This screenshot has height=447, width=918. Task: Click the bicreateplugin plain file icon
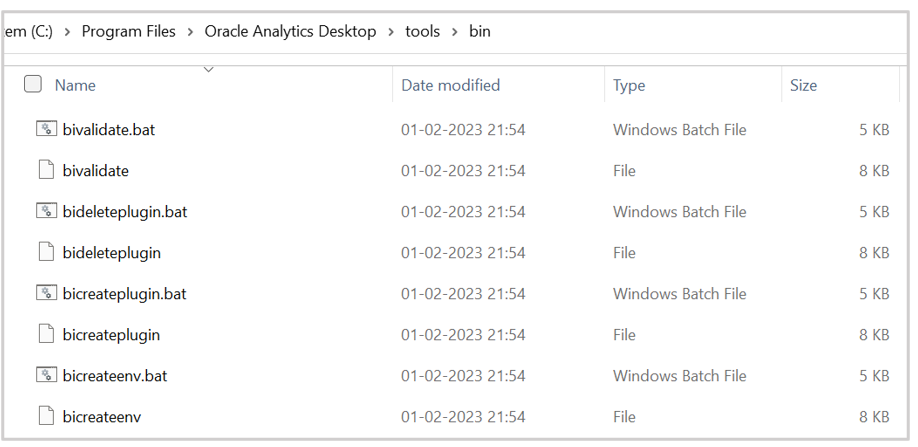point(46,333)
